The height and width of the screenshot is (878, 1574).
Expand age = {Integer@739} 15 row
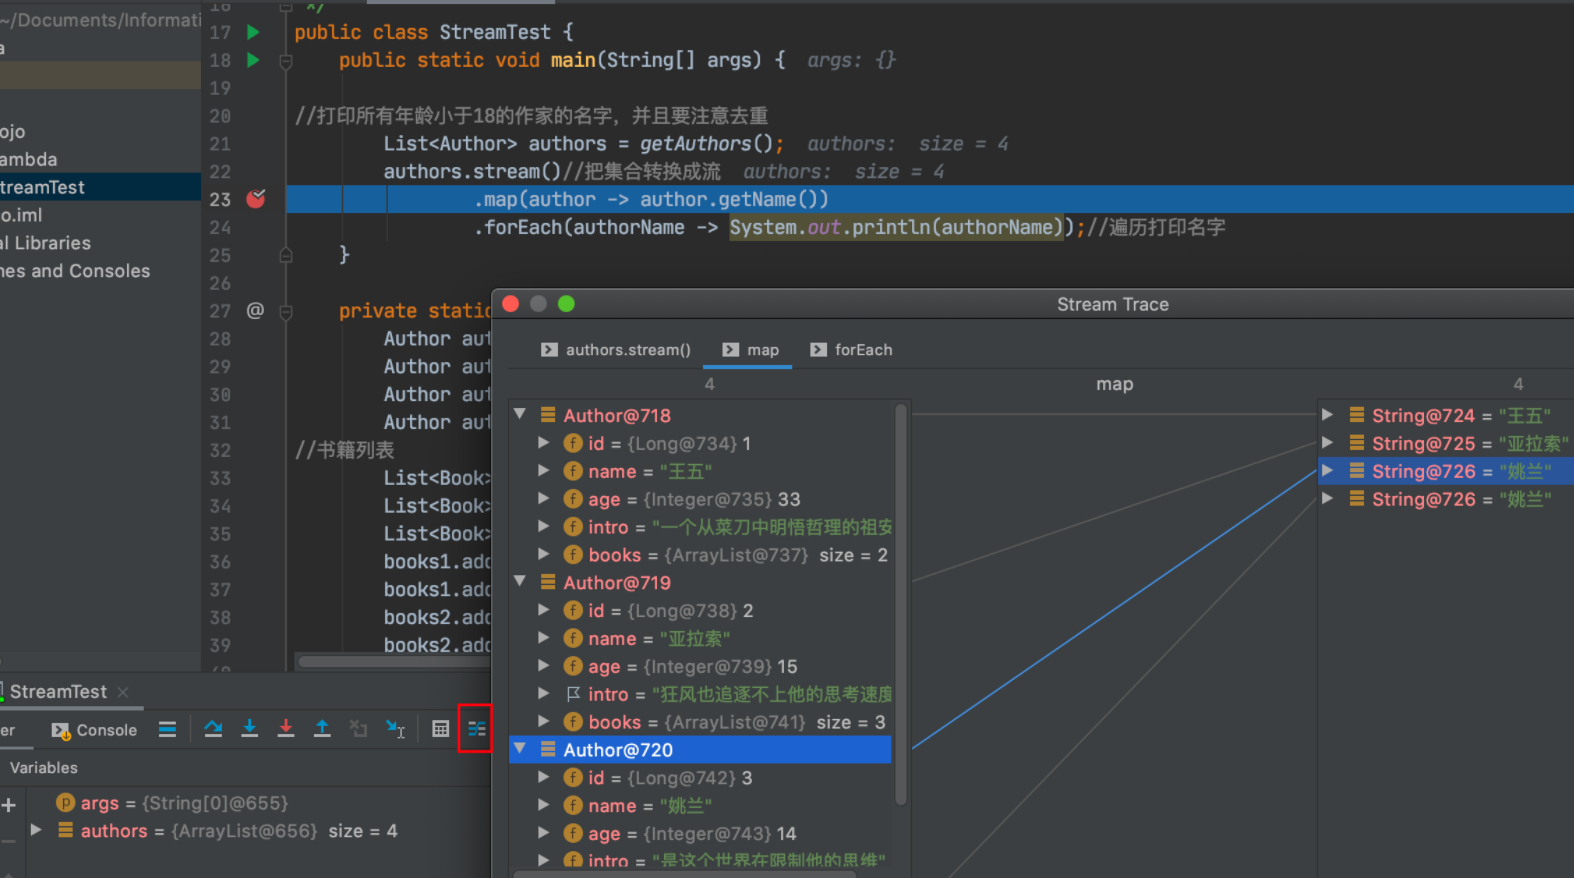[x=544, y=664]
